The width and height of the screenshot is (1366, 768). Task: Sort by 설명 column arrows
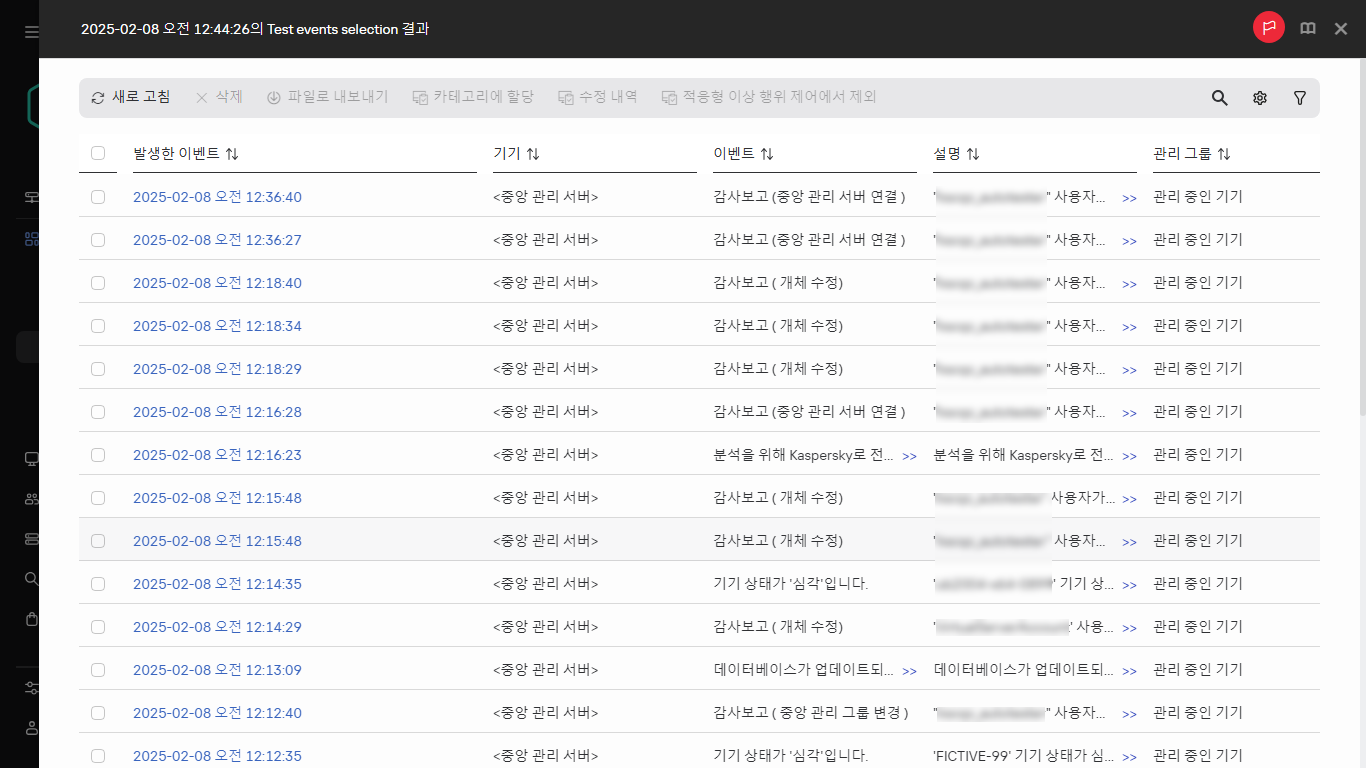point(973,154)
